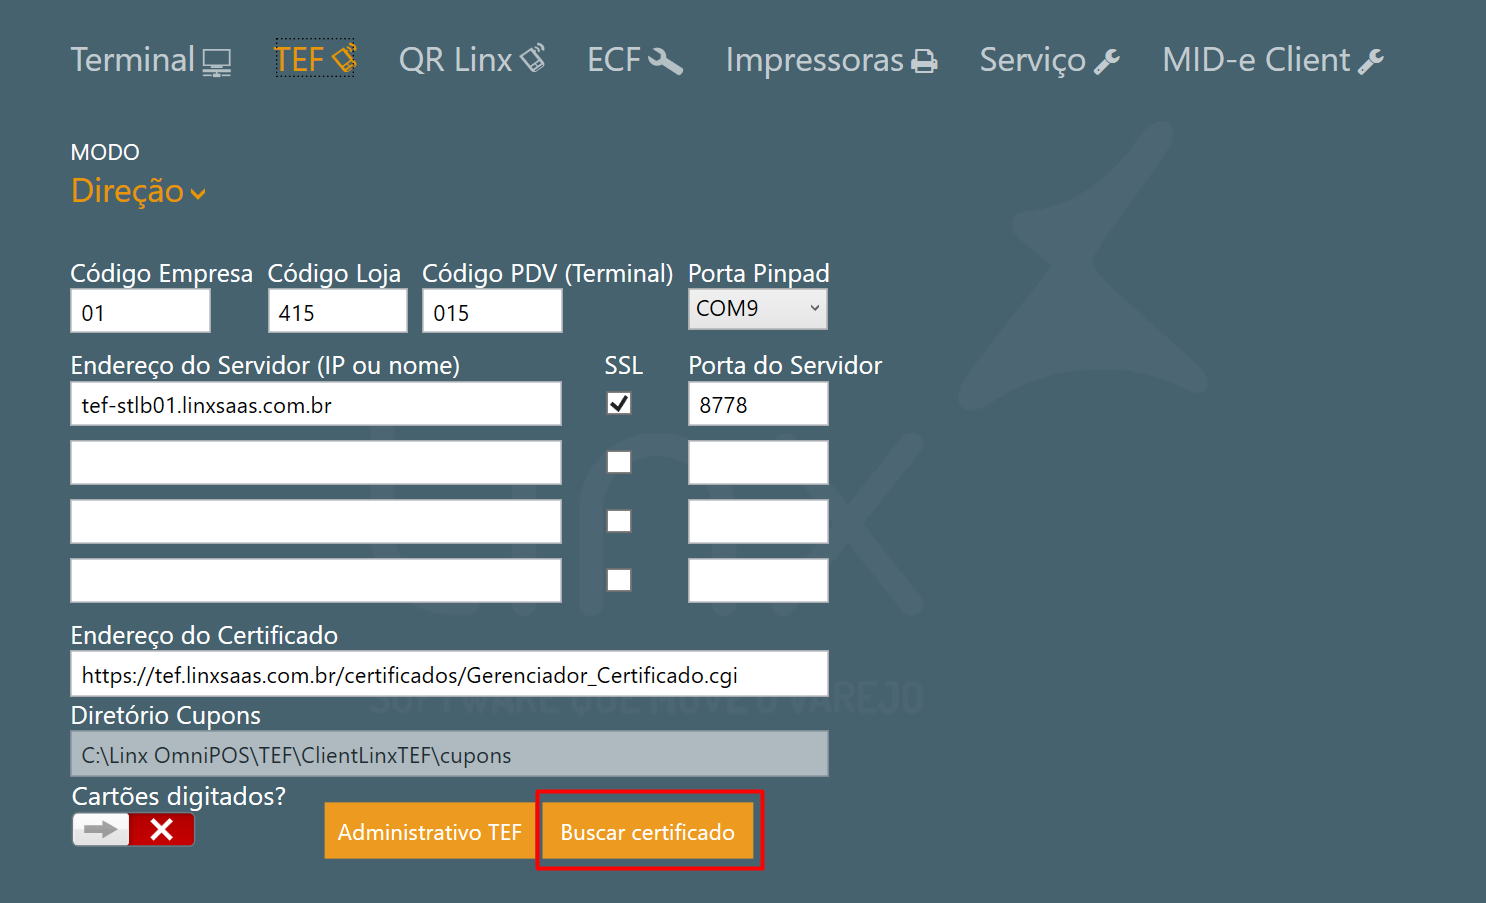Click the Porta do Servidor field 8778
The image size is (1486, 903).
click(x=758, y=404)
